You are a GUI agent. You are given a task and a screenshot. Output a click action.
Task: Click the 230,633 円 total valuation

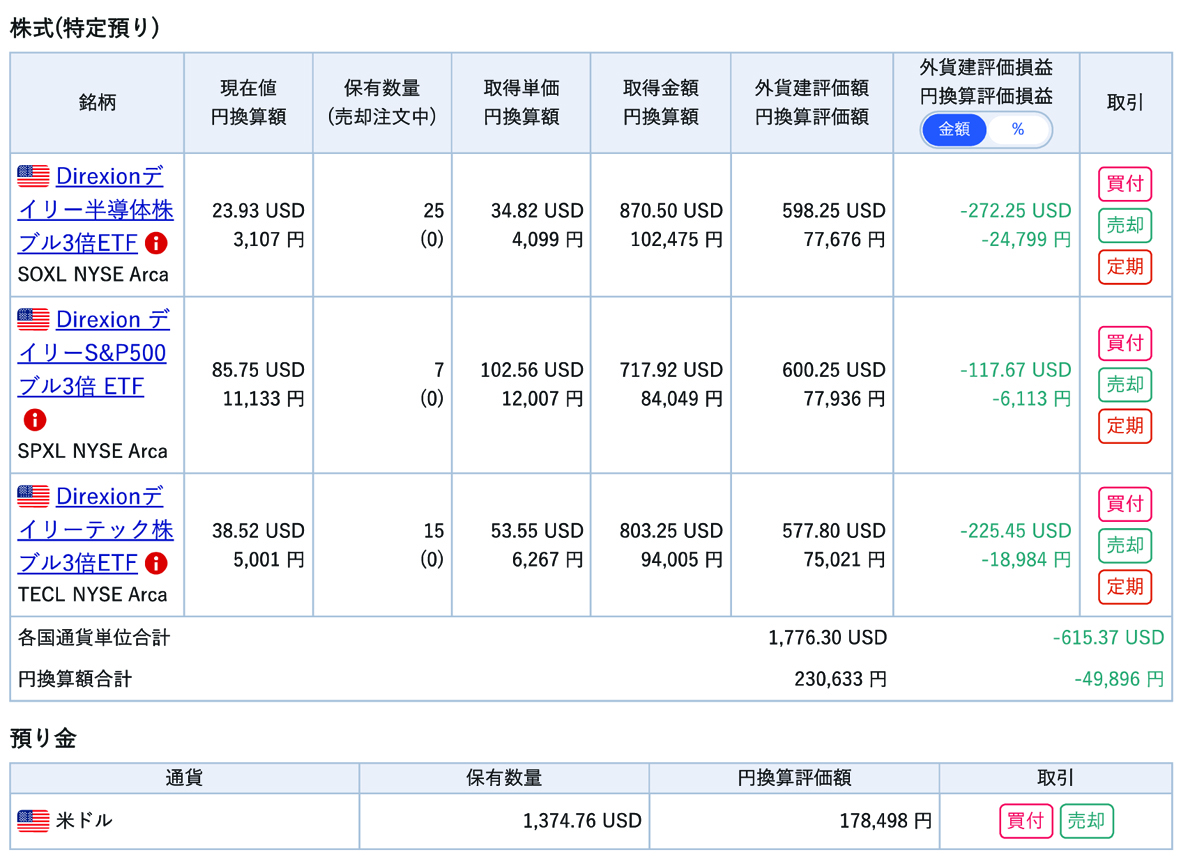(x=840, y=679)
